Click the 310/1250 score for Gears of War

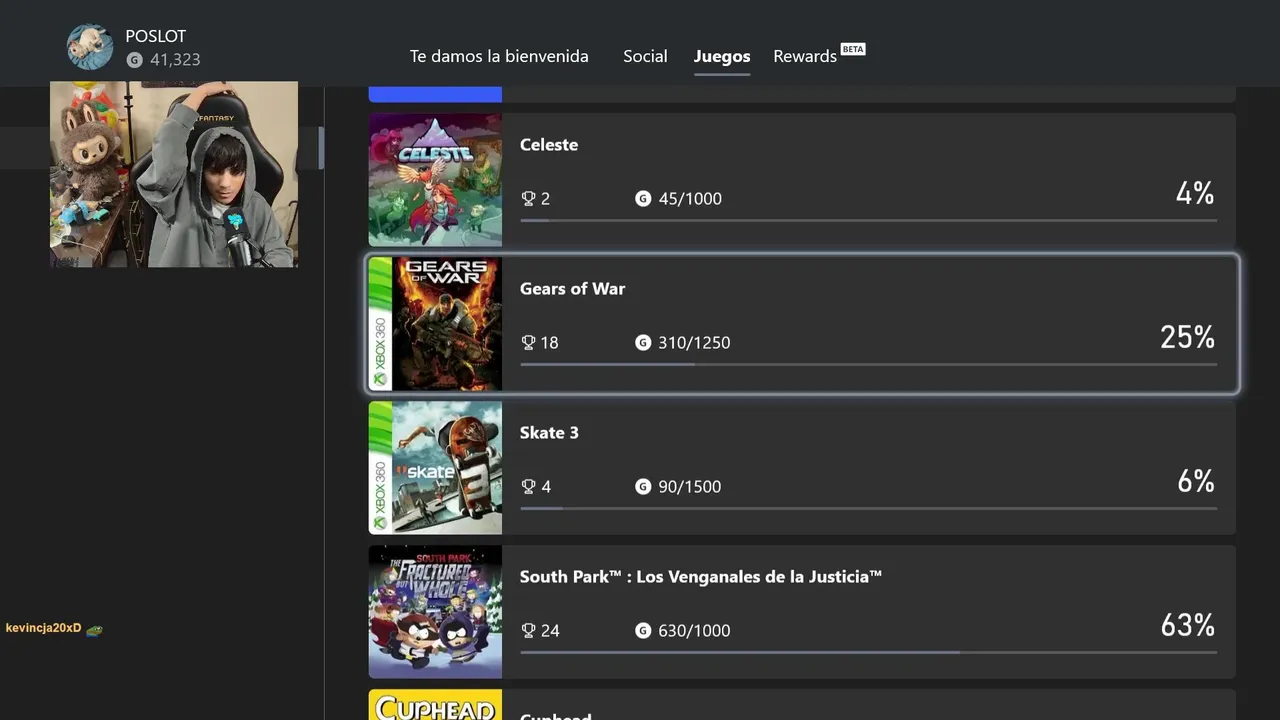click(694, 342)
